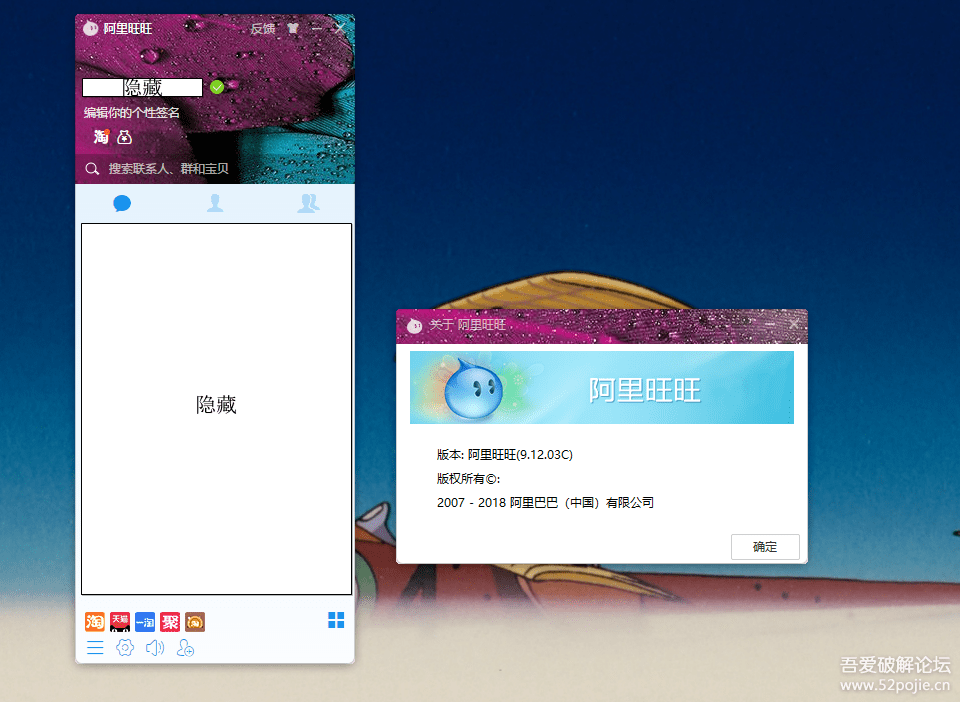Click the About dialog title logo icon
Screen dimensions: 960x702
(x=414, y=325)
